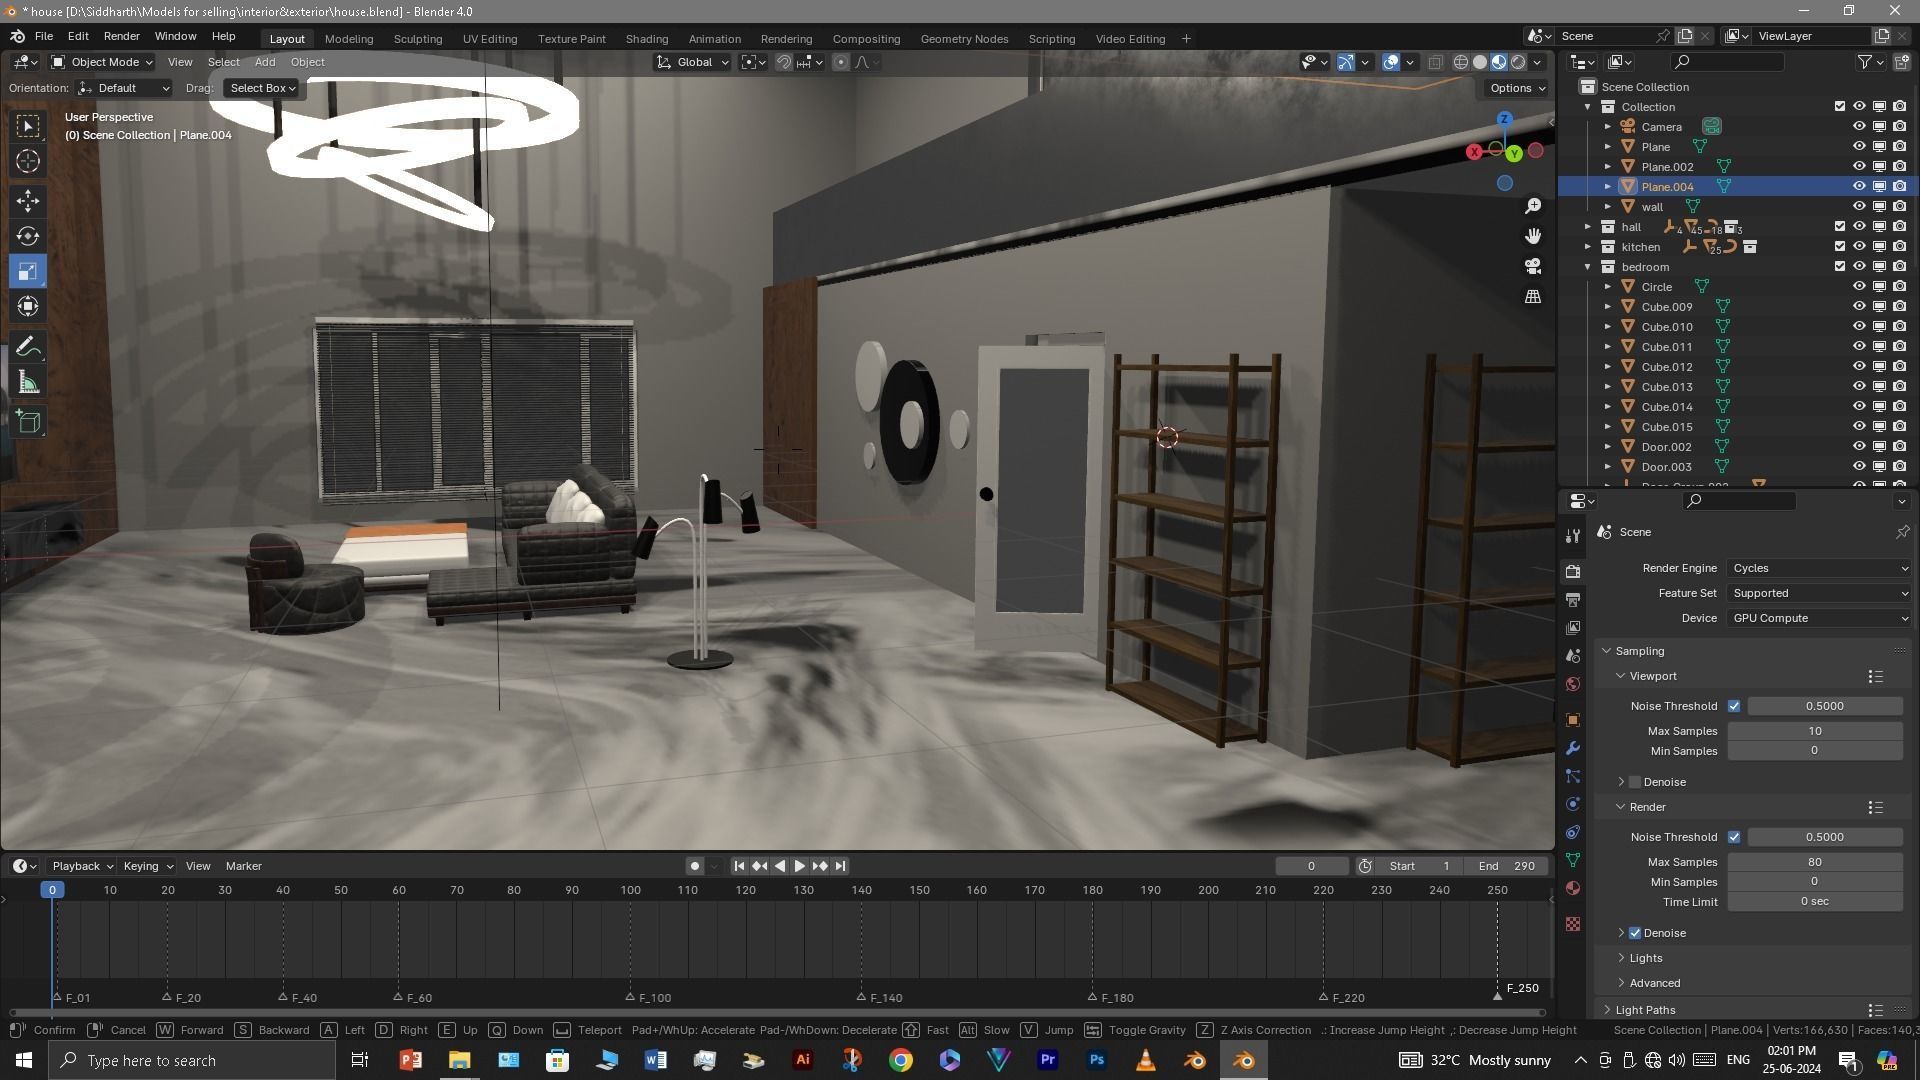Viewport: 1920px width, 1080px height.
Task: Open Render Engine Cycles dropdown
Action: (1819, 568)
